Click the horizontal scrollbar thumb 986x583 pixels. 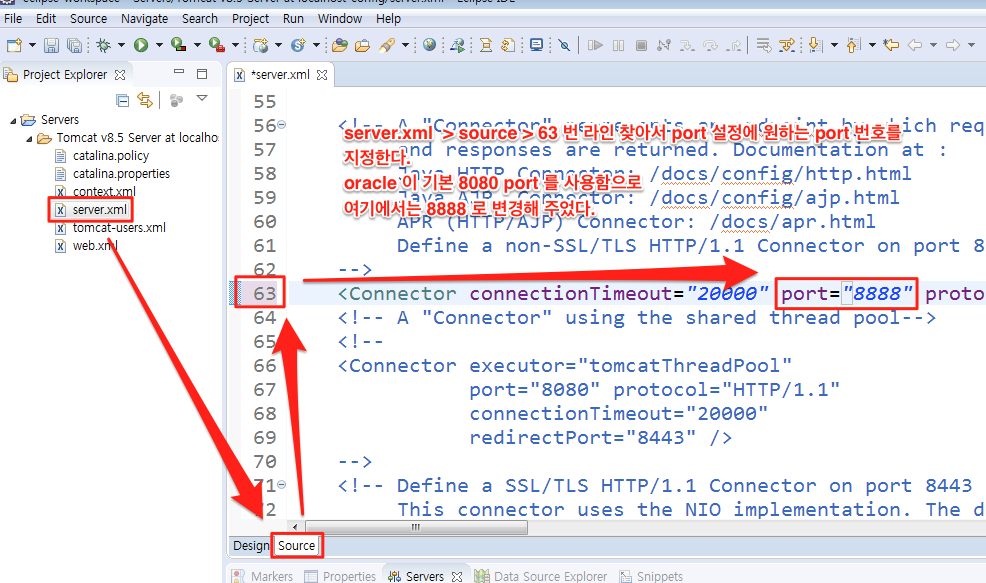416,527
